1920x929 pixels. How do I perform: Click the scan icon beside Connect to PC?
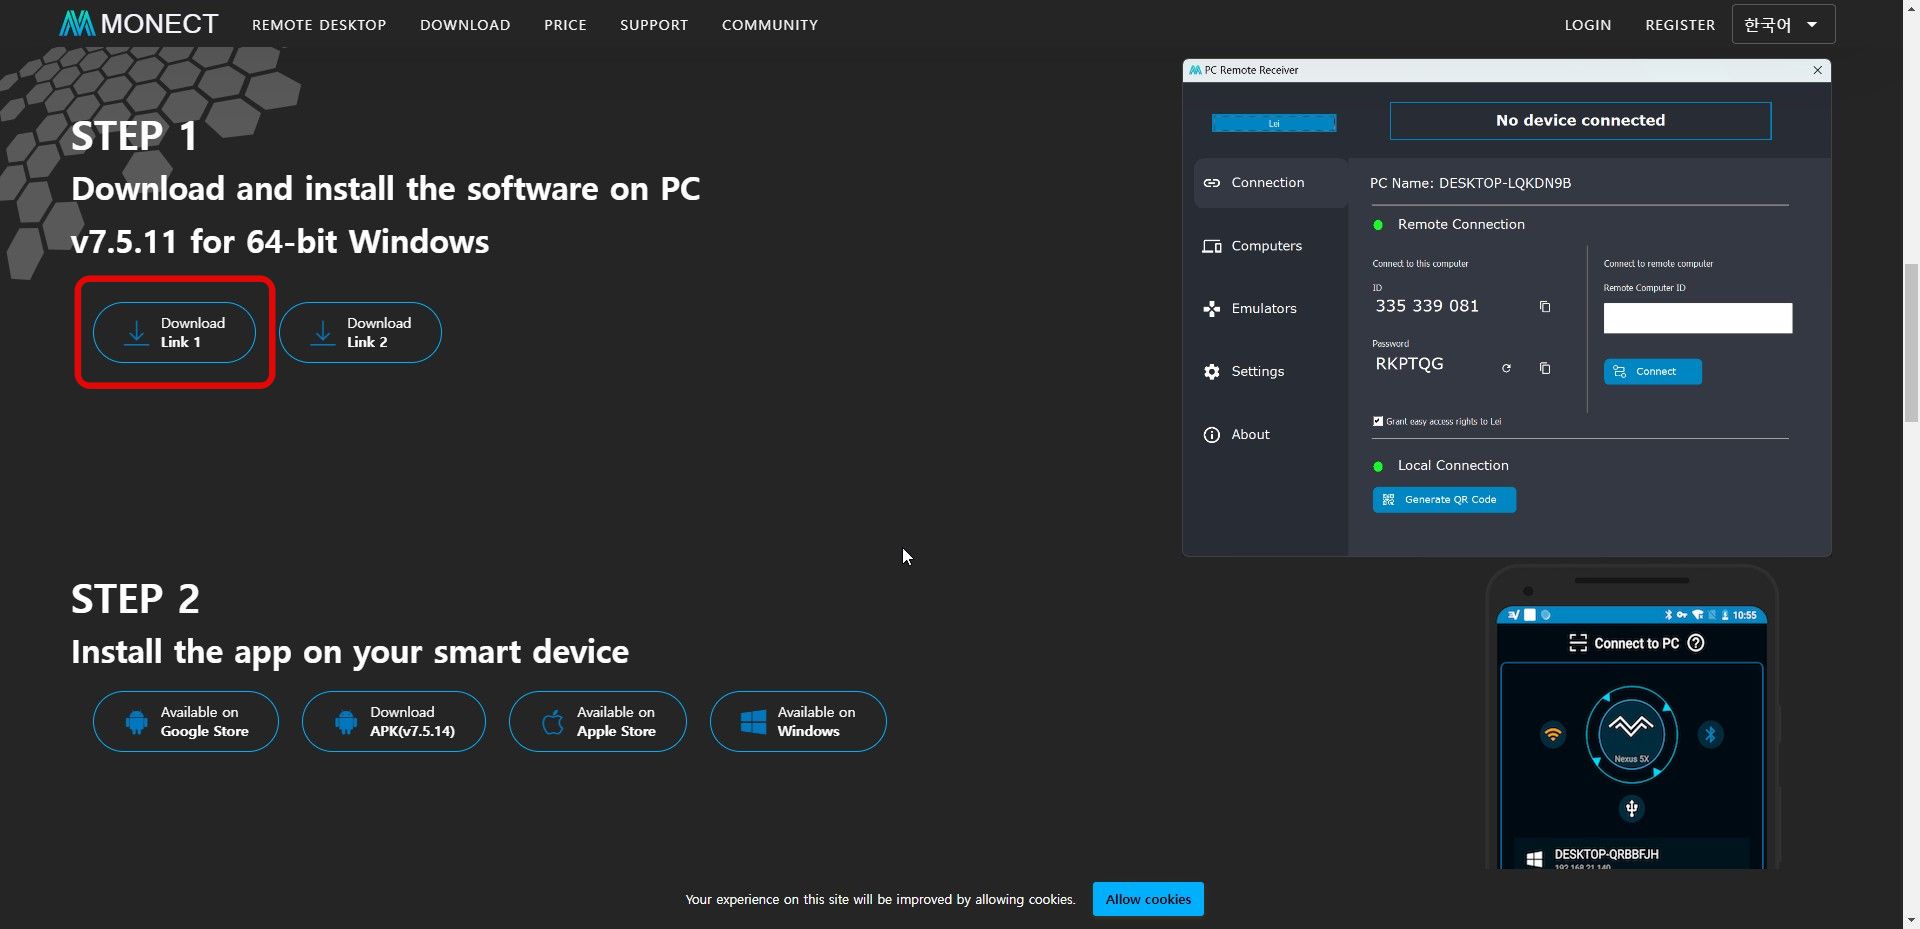[1578, 643]
